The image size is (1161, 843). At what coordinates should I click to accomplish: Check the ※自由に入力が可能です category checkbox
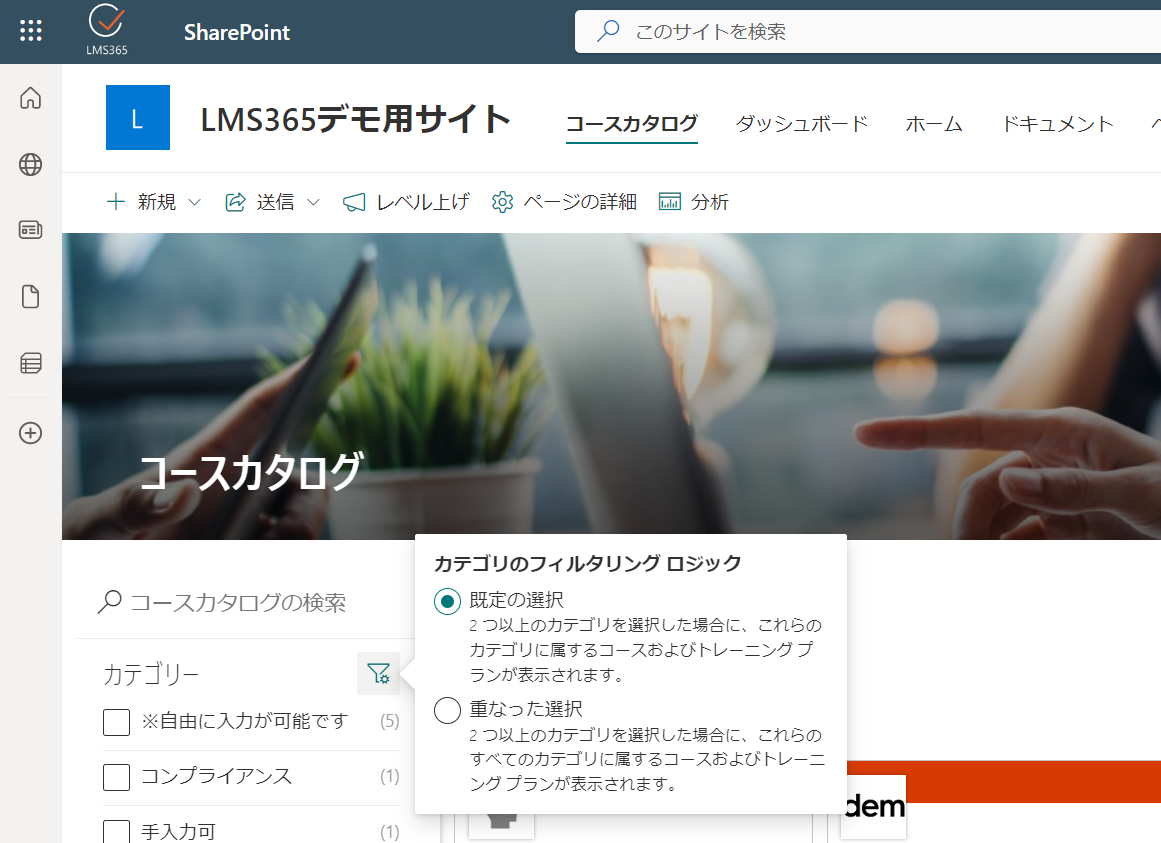pyautogui.click(x=116, y=722)
